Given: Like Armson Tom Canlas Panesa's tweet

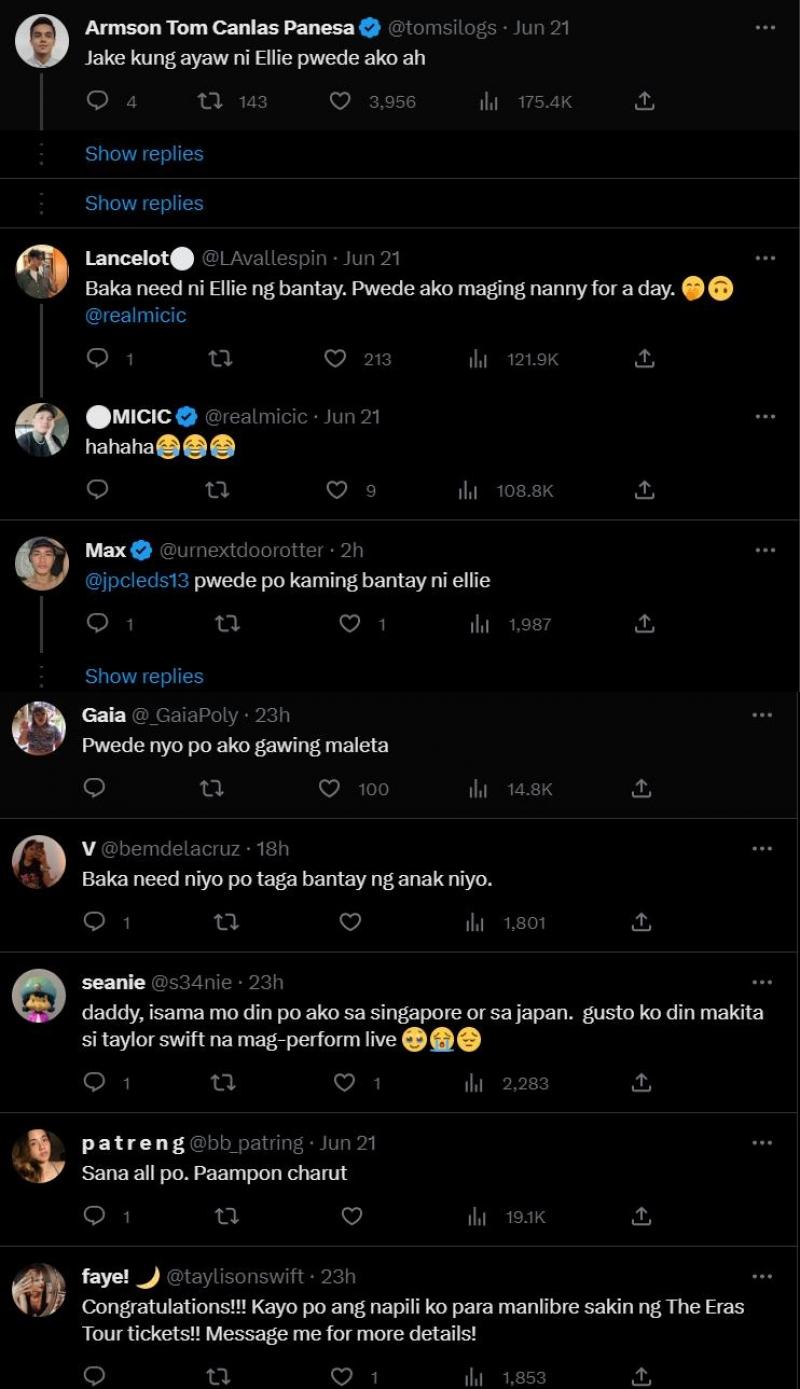Looking at the screenshot, I should coord(341,101).
